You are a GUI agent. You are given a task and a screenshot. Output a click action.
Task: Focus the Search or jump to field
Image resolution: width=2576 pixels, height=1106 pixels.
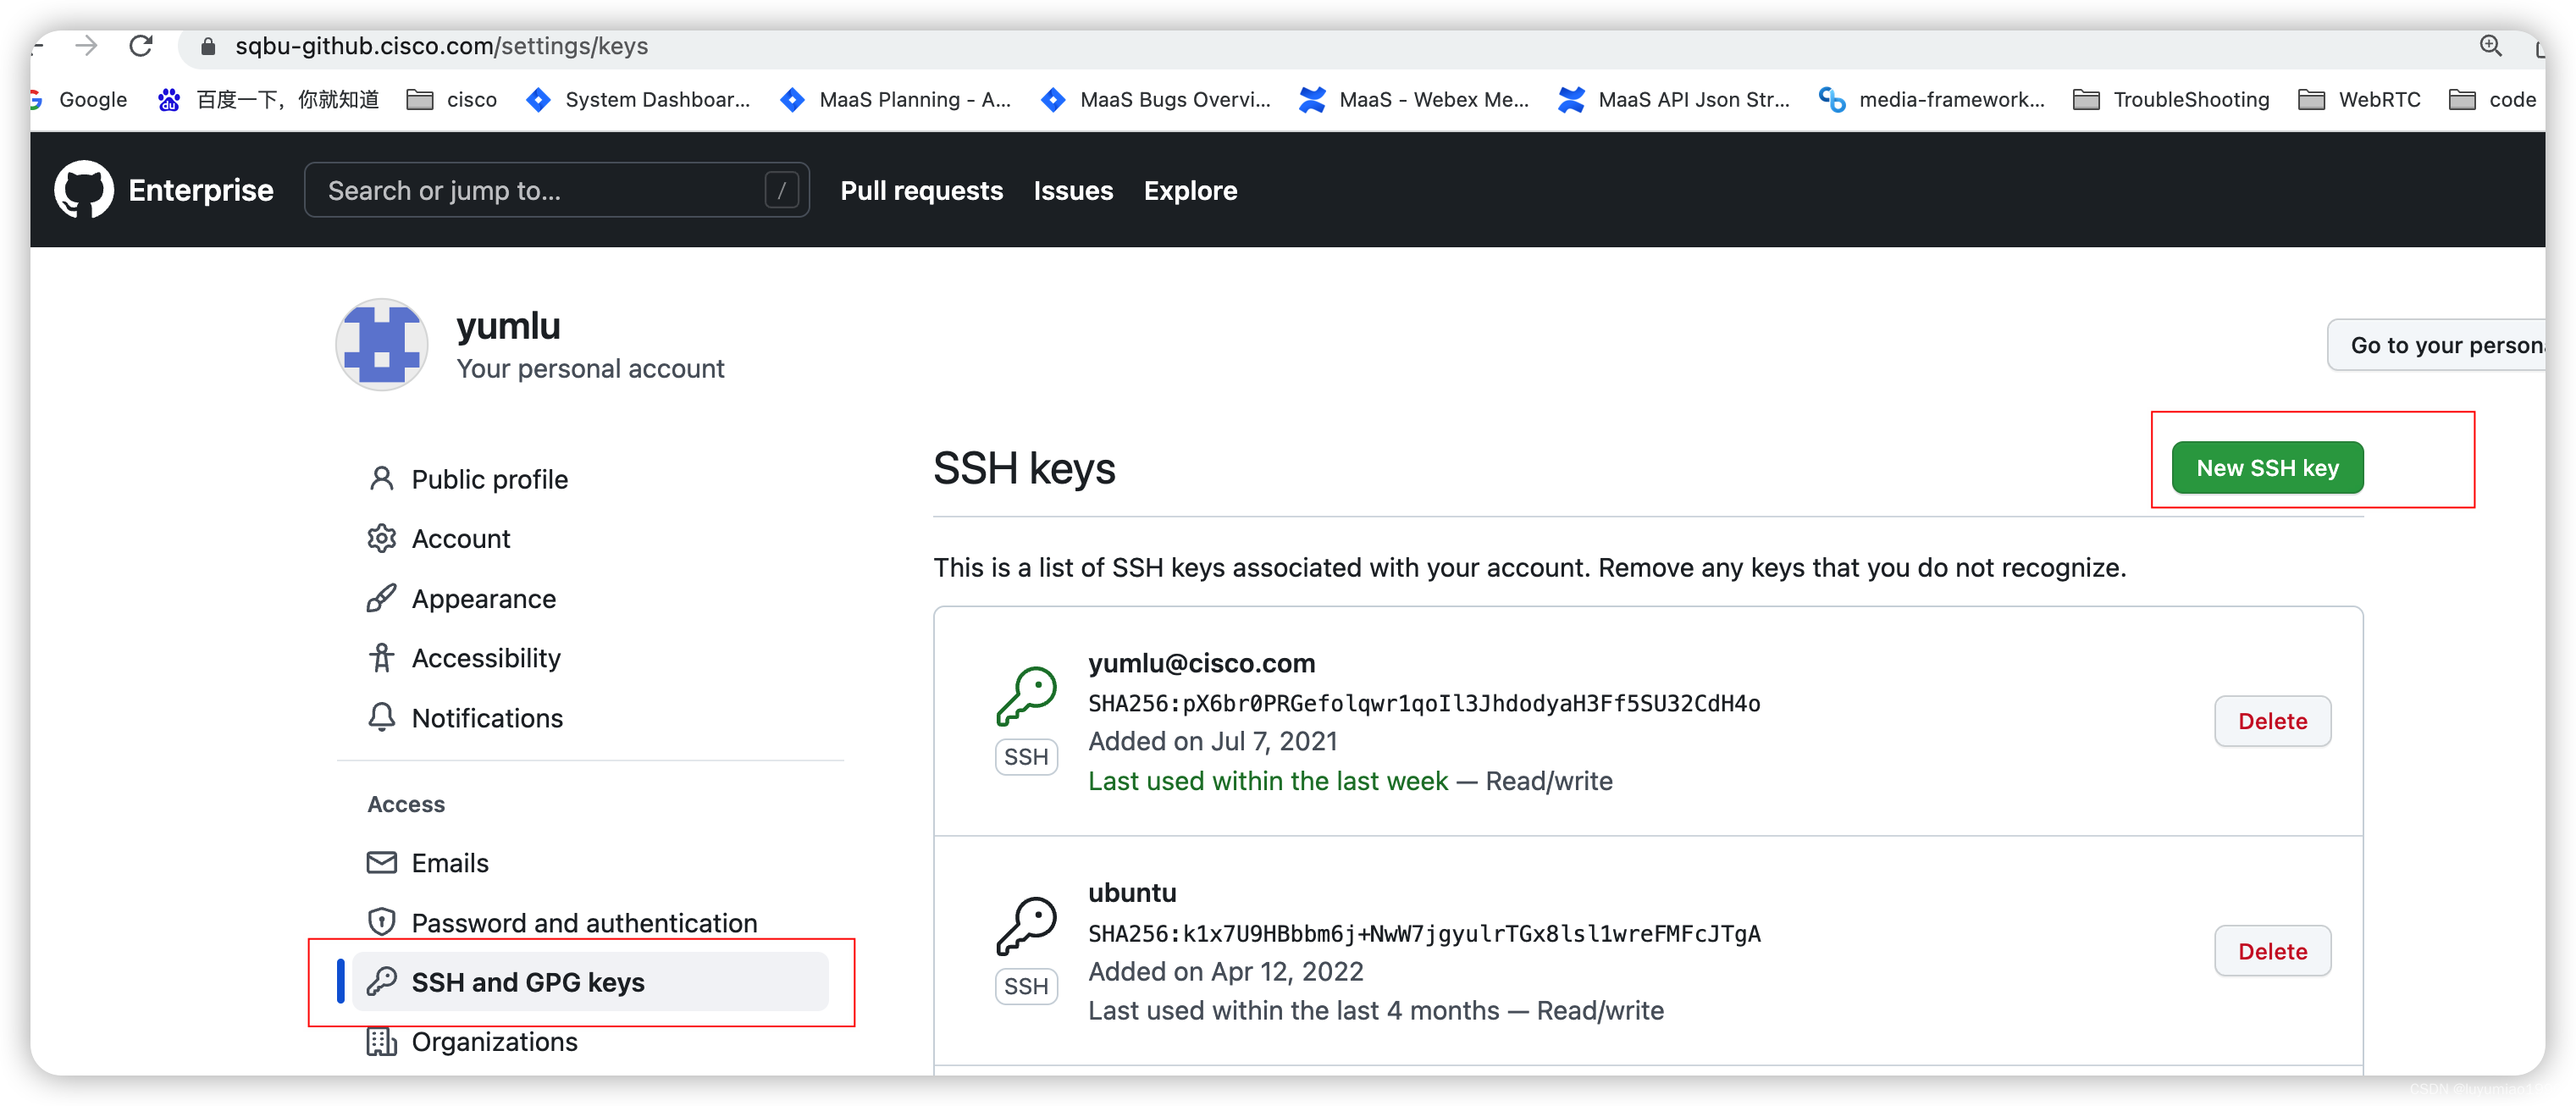click(556, 190)
